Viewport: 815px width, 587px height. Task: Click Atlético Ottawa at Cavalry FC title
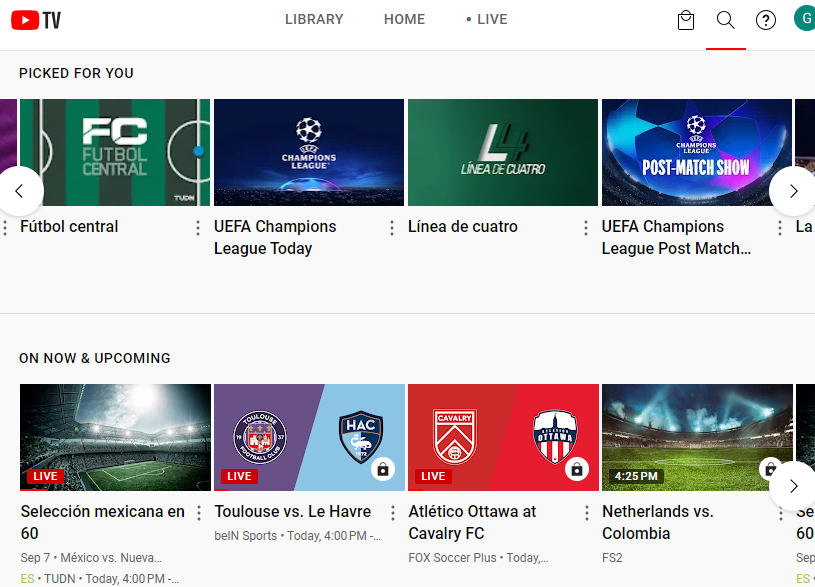472,523
